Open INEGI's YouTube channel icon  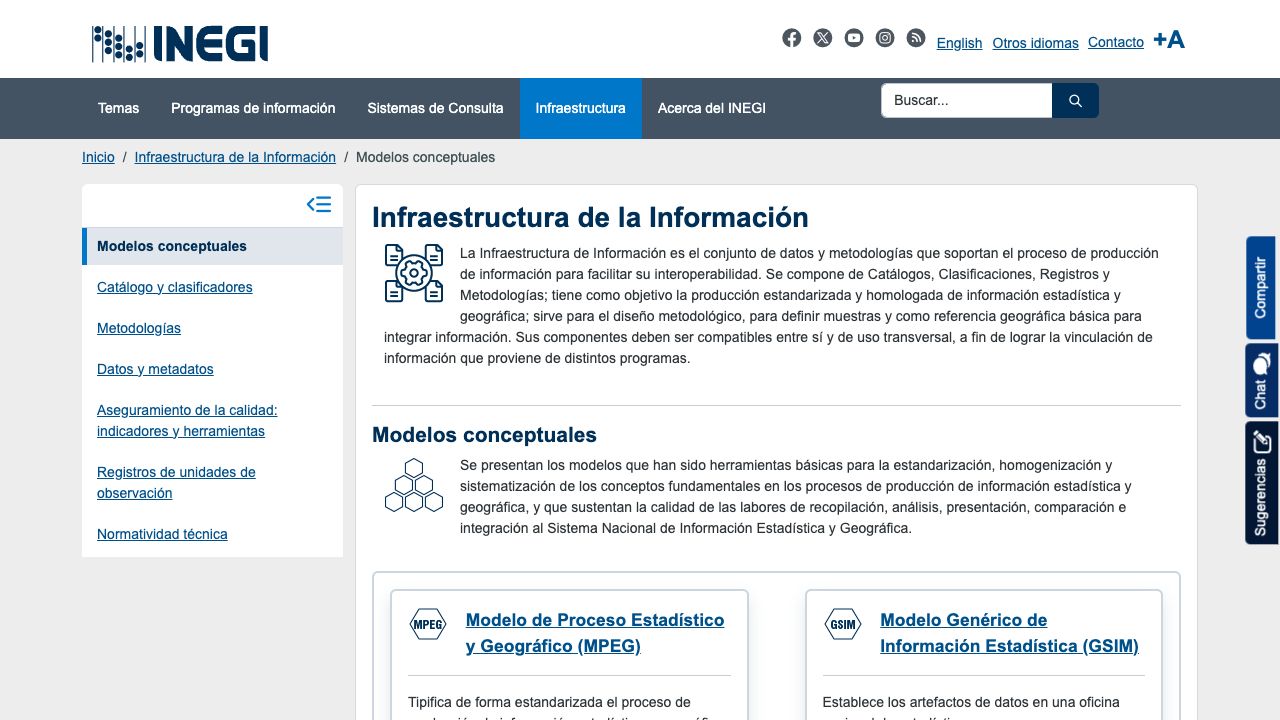[853, 38]
